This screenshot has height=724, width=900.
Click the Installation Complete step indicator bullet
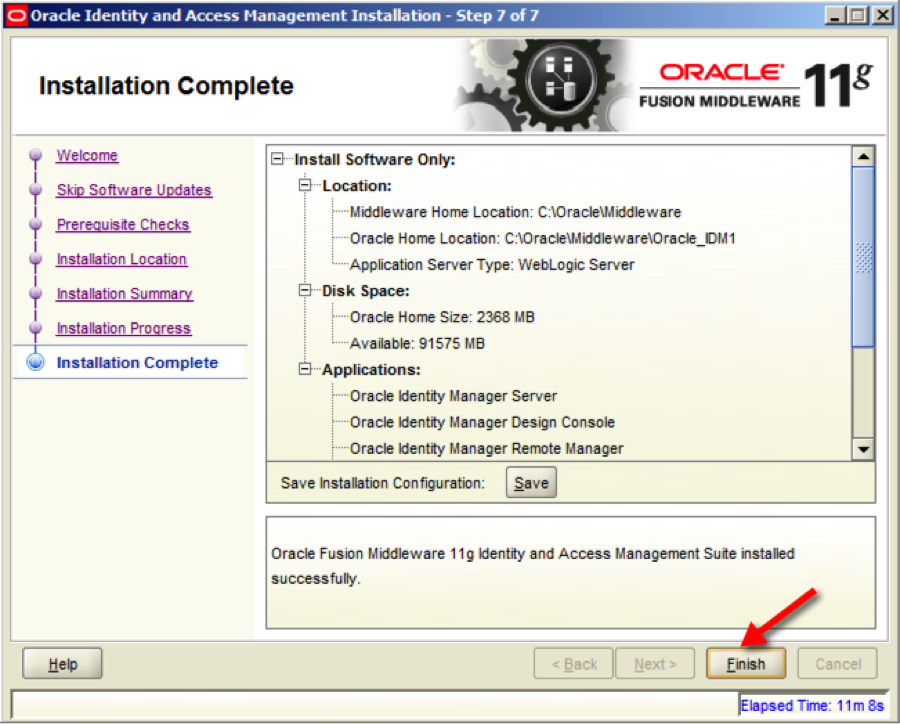pos(35,363)
